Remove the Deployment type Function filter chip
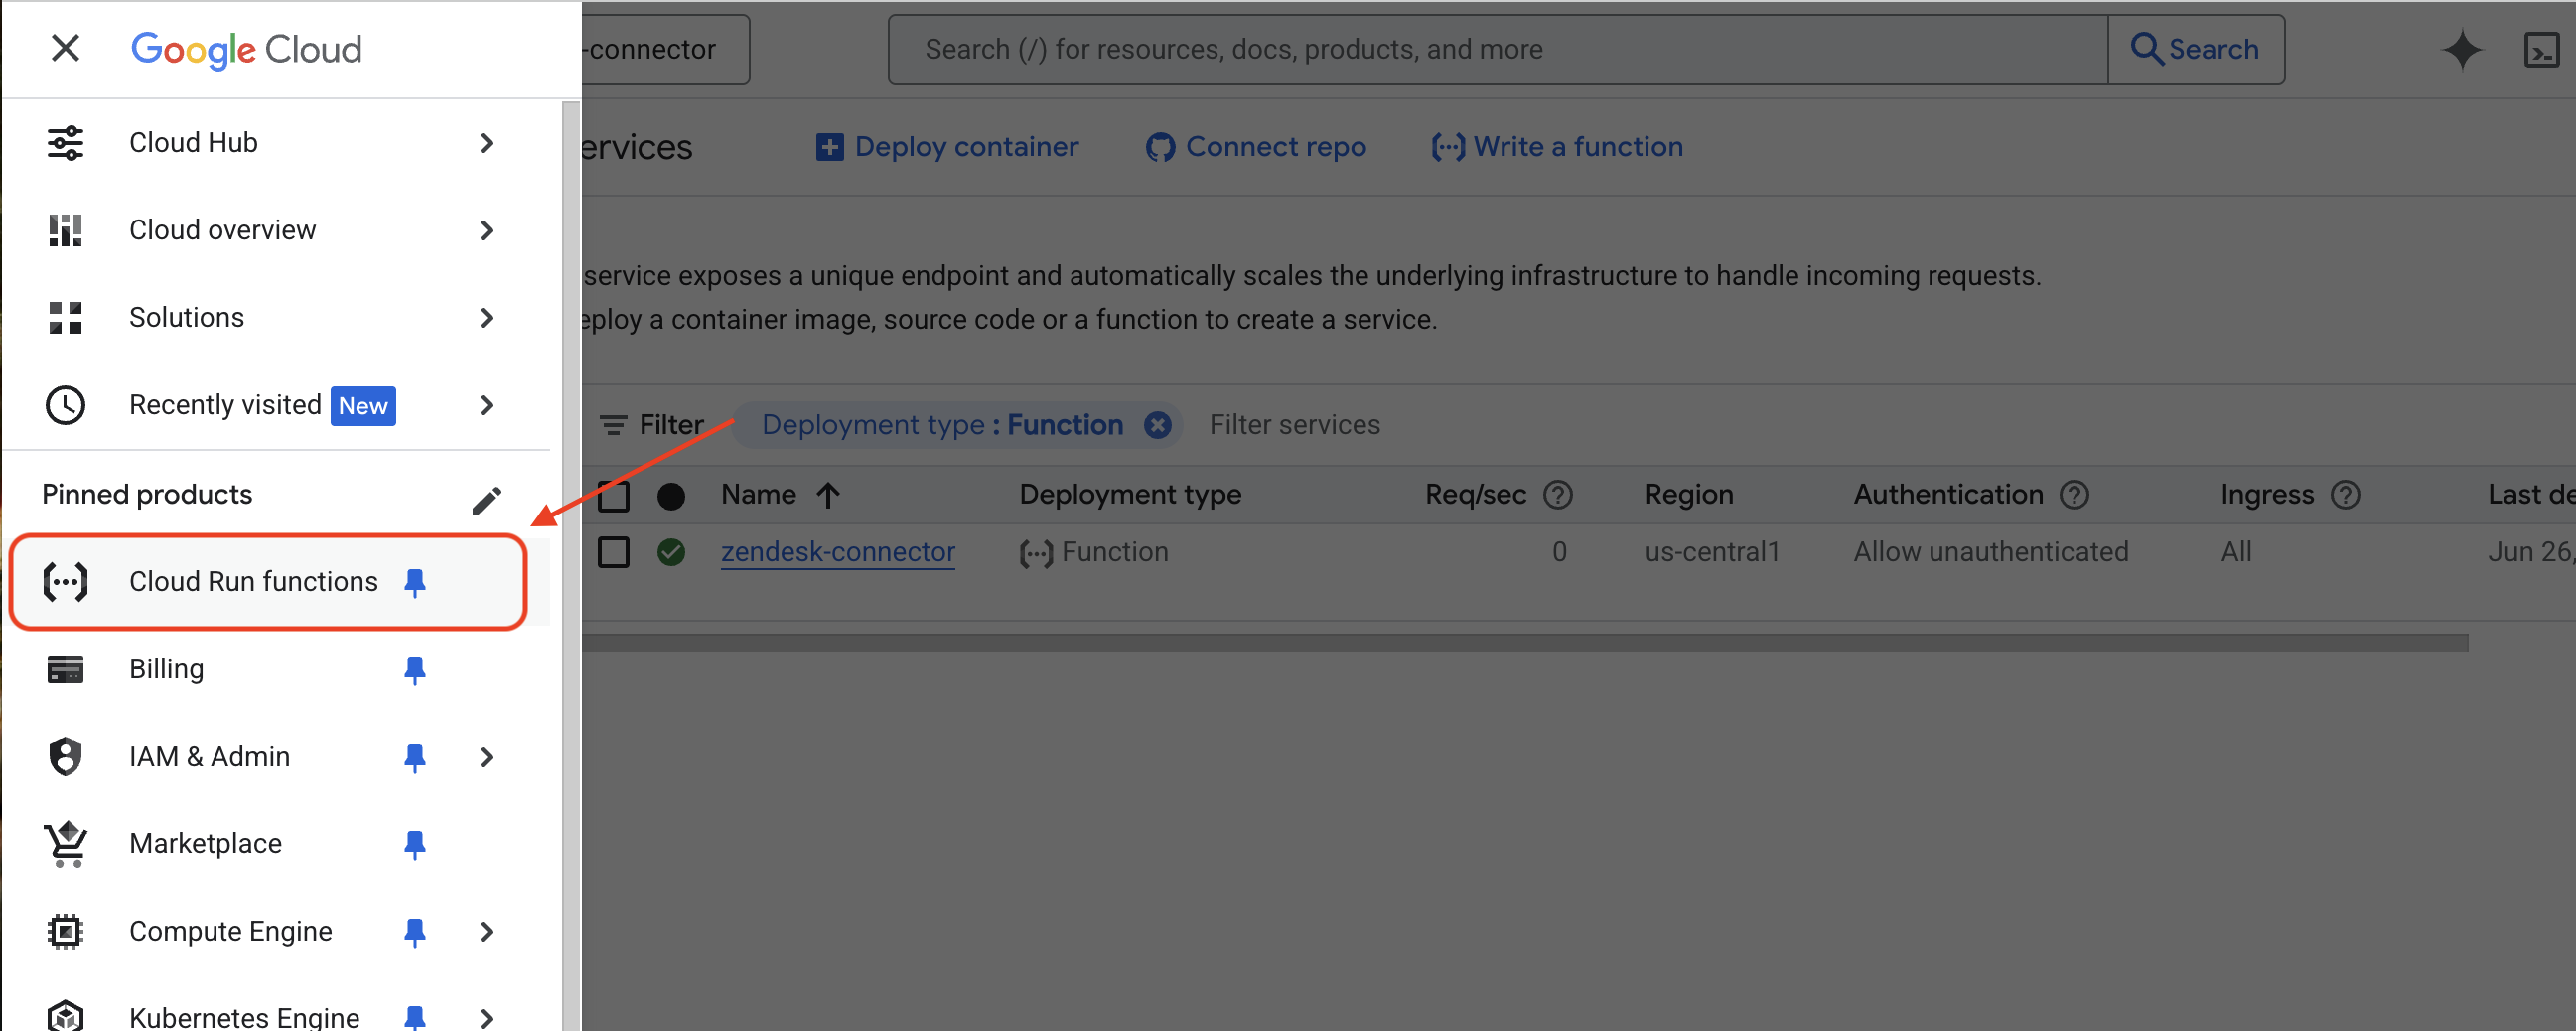The height and width of the screenshot is (1031, 2576). [1157, 425]
